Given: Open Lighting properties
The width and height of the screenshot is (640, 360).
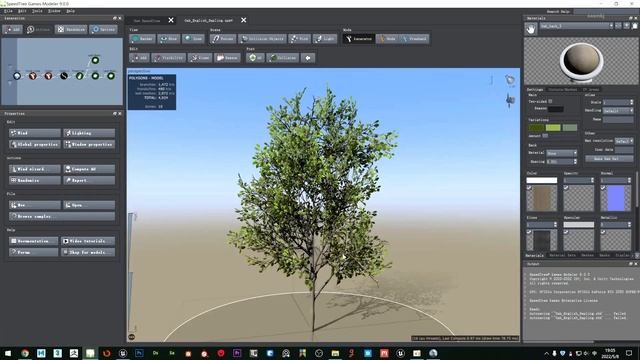Looking at the screenshot, I should tap(89, 133).
